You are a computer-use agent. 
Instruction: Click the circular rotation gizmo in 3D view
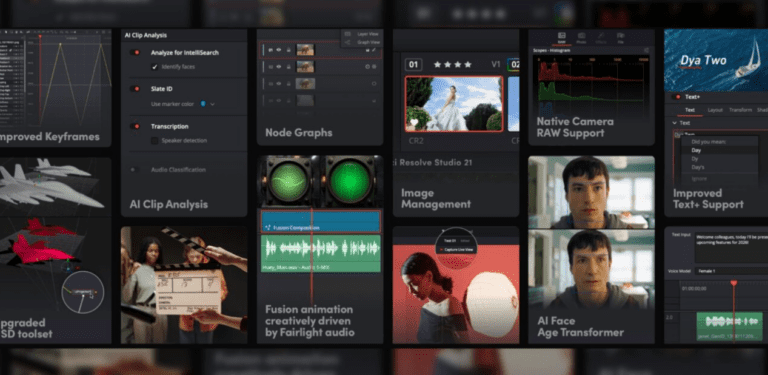click(82, 292)
